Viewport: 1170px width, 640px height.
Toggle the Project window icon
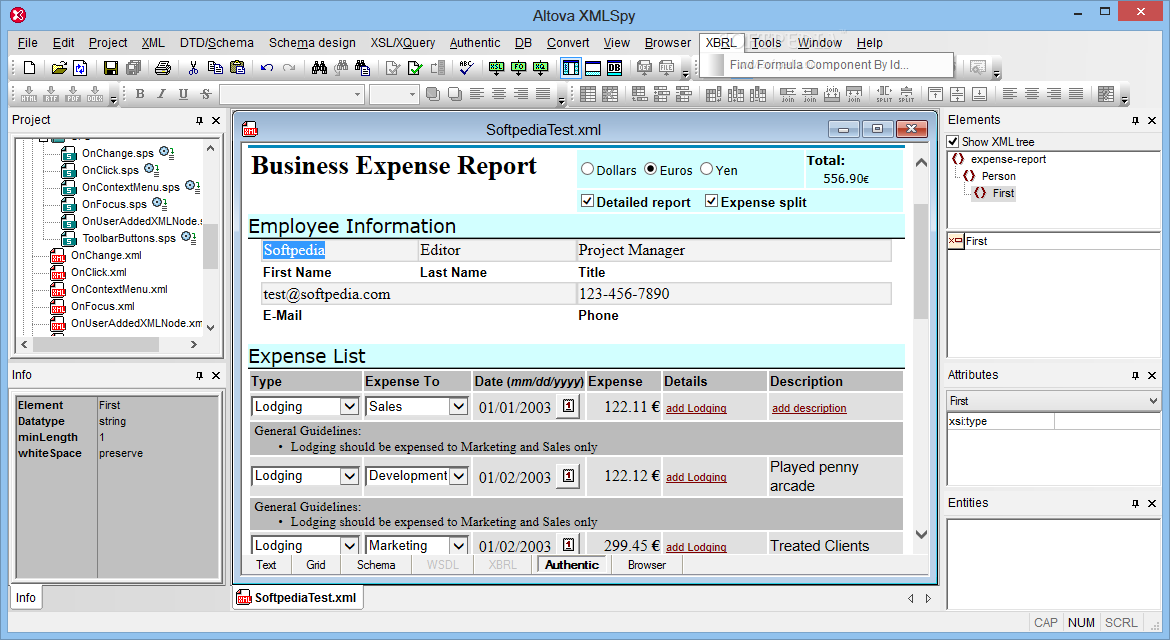(x=571, y=68)
